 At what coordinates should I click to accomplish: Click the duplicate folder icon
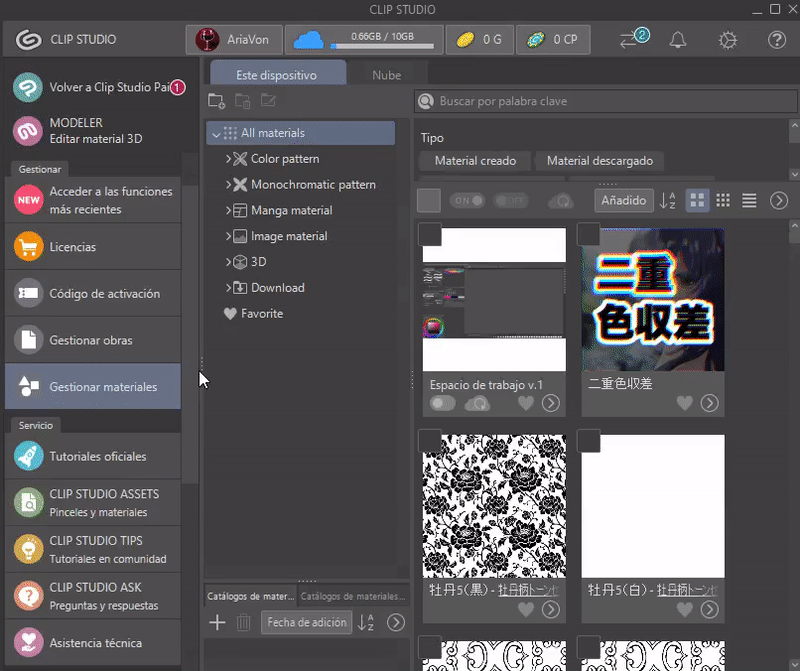tap(242, 101)
